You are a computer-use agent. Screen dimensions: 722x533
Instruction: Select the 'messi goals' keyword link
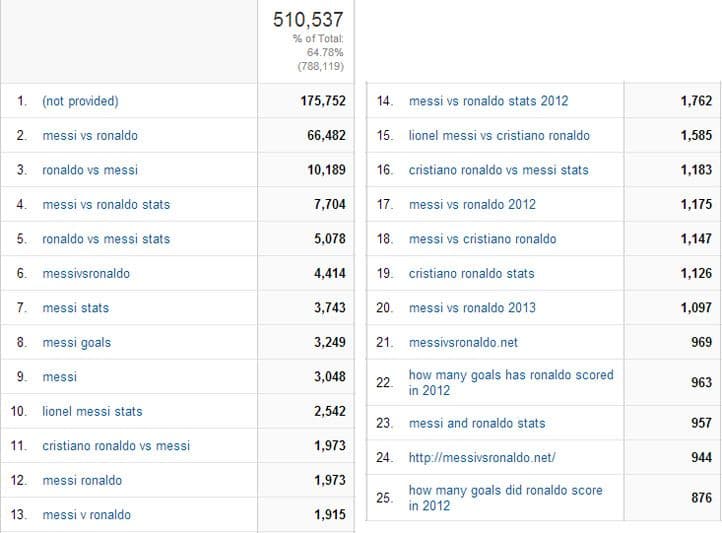[x=77, y=343]
